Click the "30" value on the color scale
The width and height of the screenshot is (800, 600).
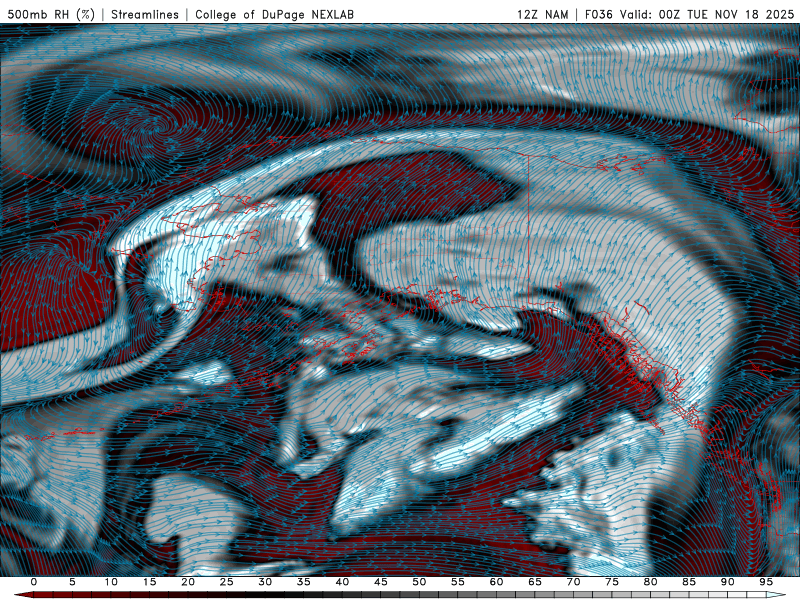click(x=265, y=582)
